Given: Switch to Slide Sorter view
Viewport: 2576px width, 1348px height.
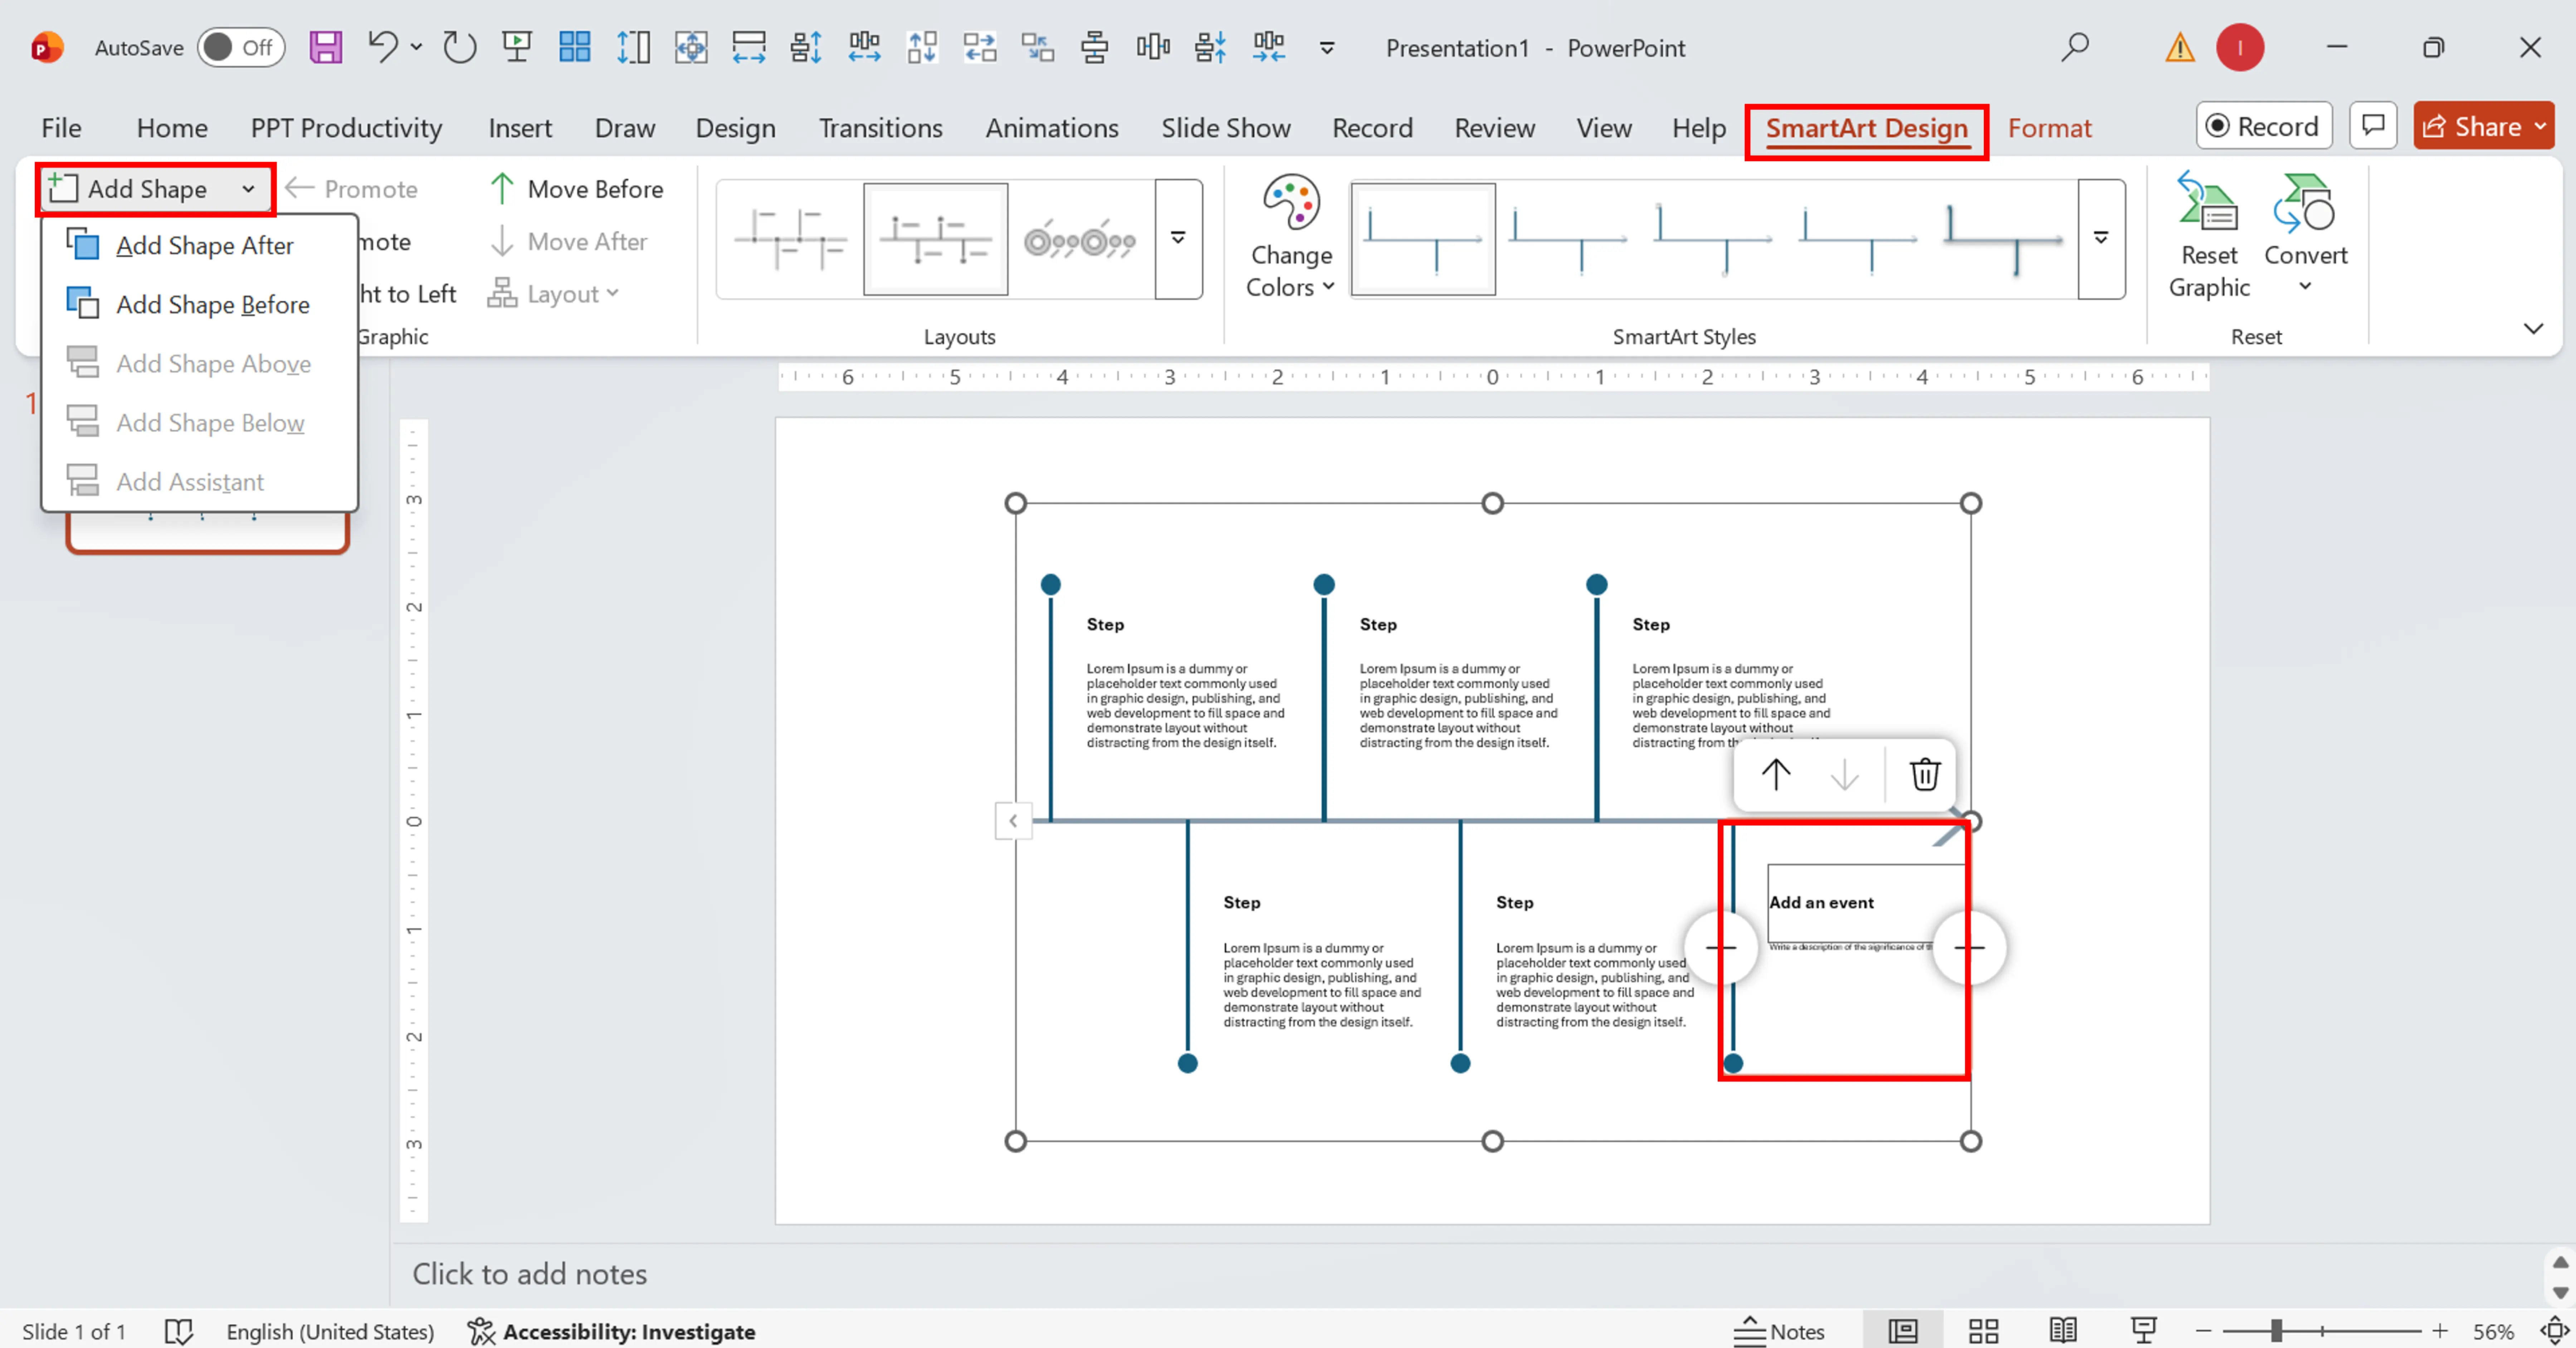Looking at the screenshot, I should click(1983, 1331).
